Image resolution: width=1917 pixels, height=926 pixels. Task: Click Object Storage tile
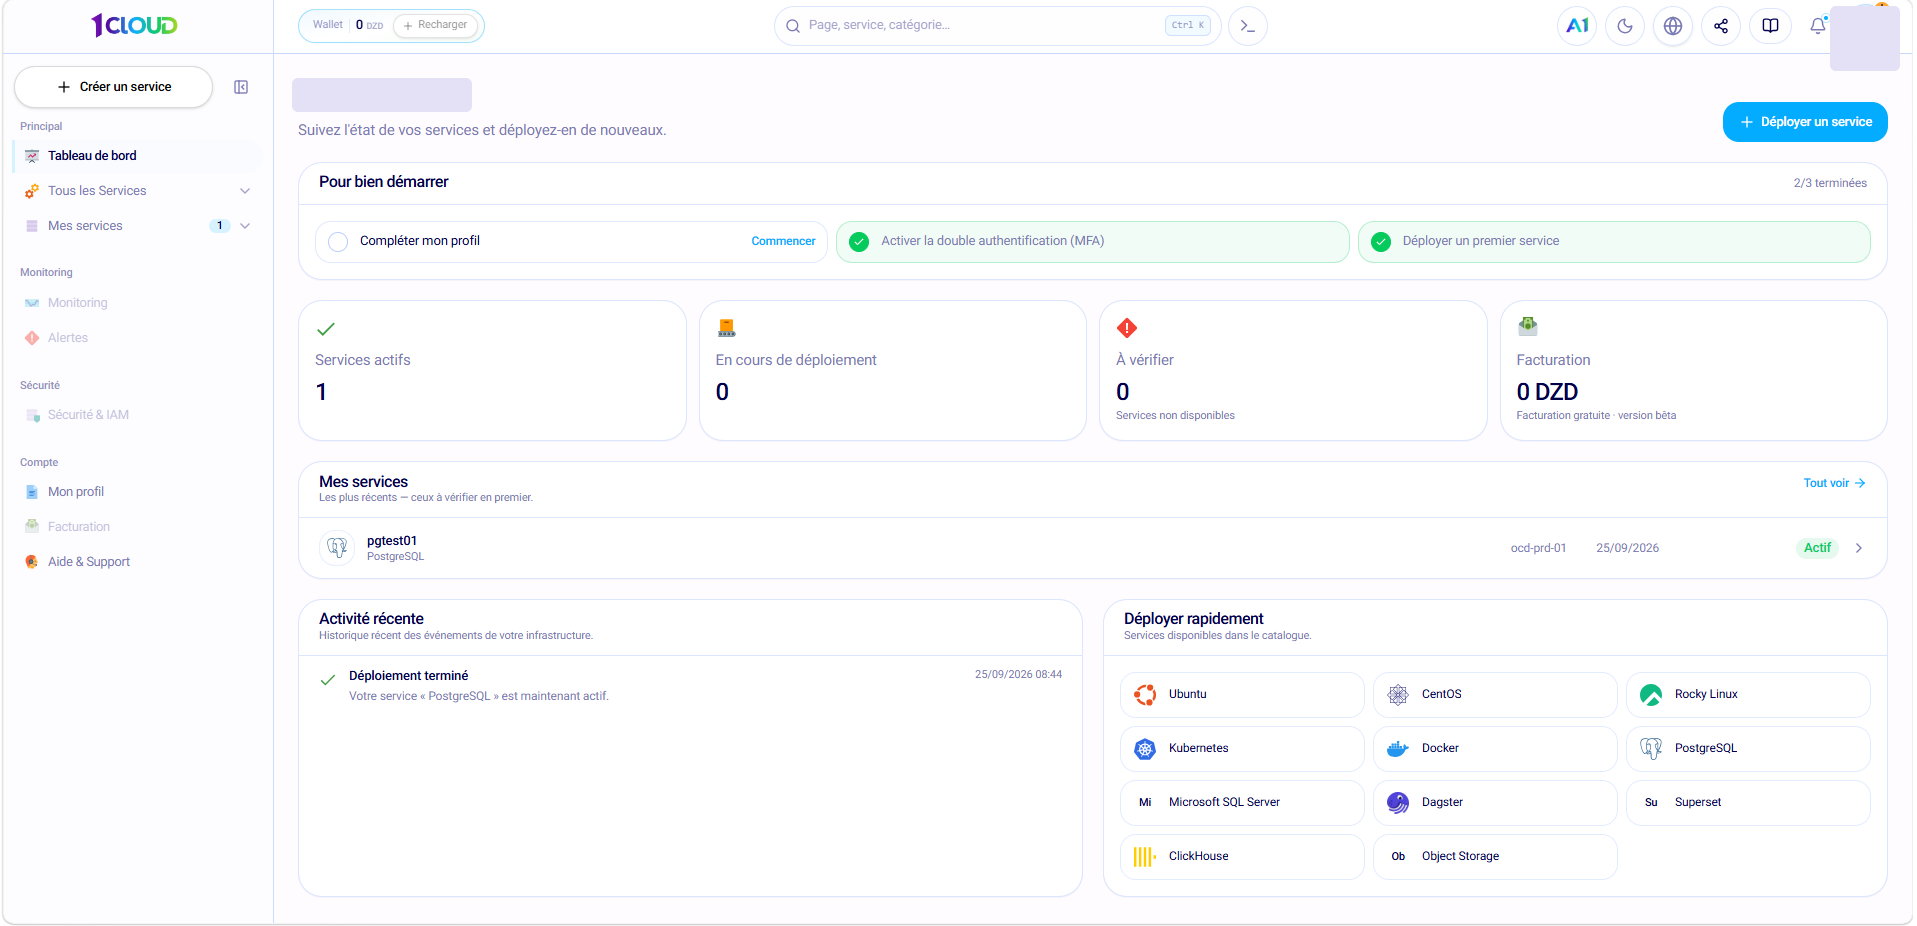point(1495,856)
